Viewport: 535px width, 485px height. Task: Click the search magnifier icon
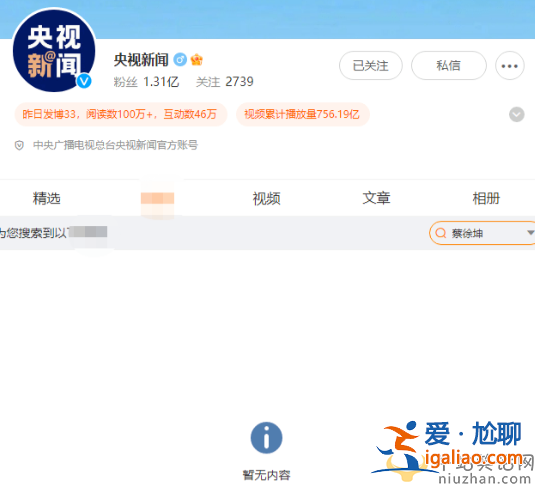[441, 233]
